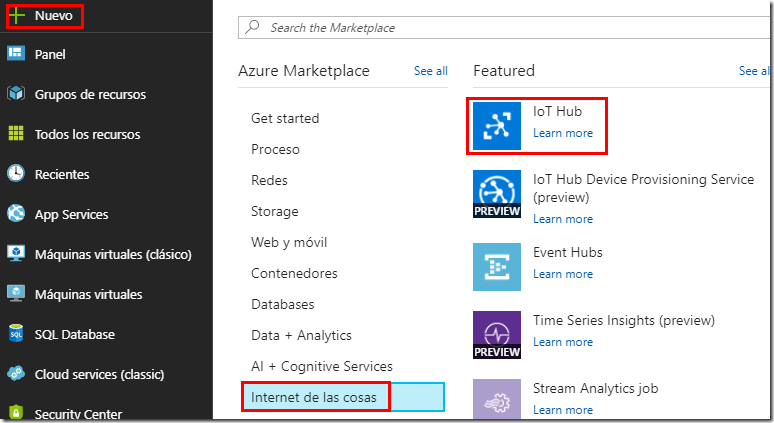Select Get started category

pos(285,118)
